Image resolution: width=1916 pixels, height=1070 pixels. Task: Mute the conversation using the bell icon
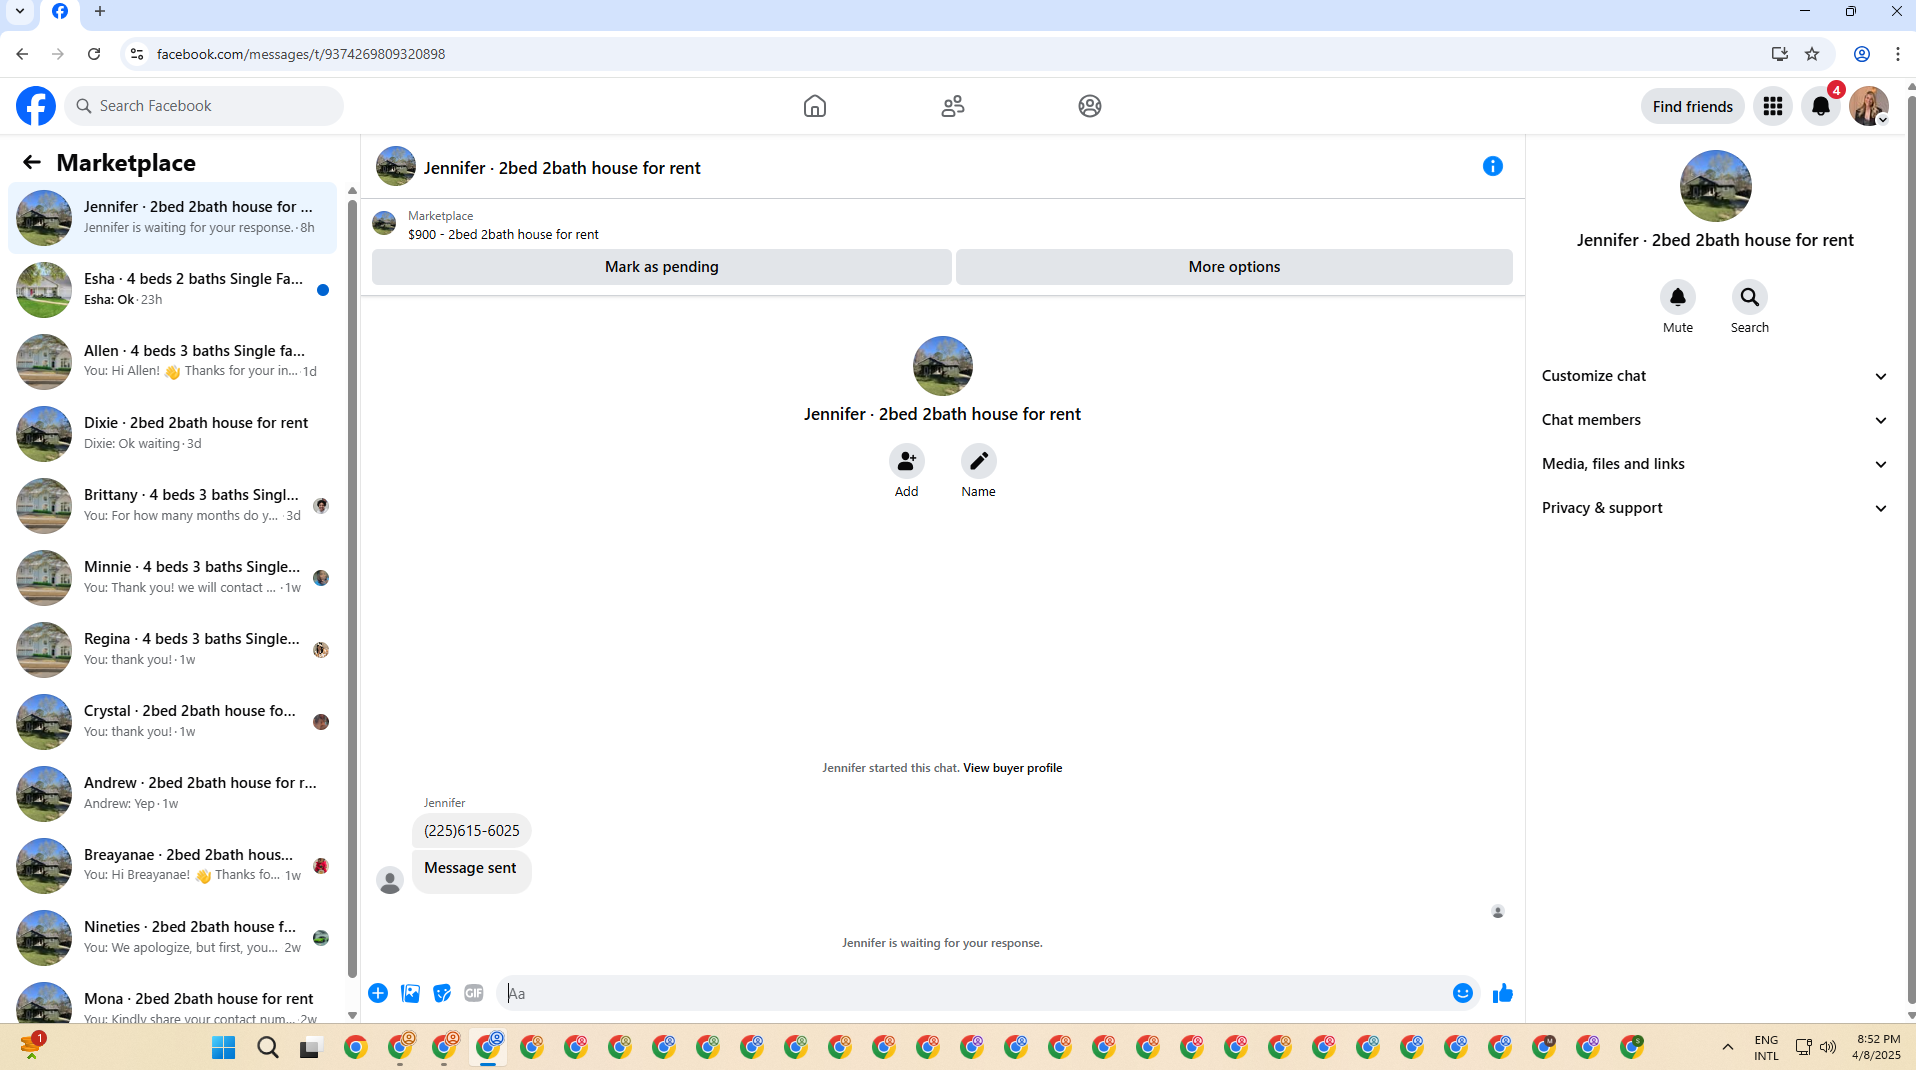1678,297
